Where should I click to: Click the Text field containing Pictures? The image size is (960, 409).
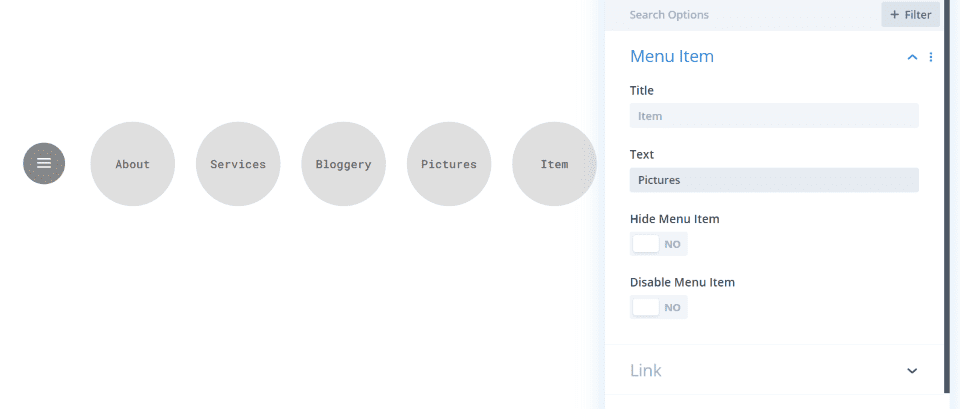774,180
